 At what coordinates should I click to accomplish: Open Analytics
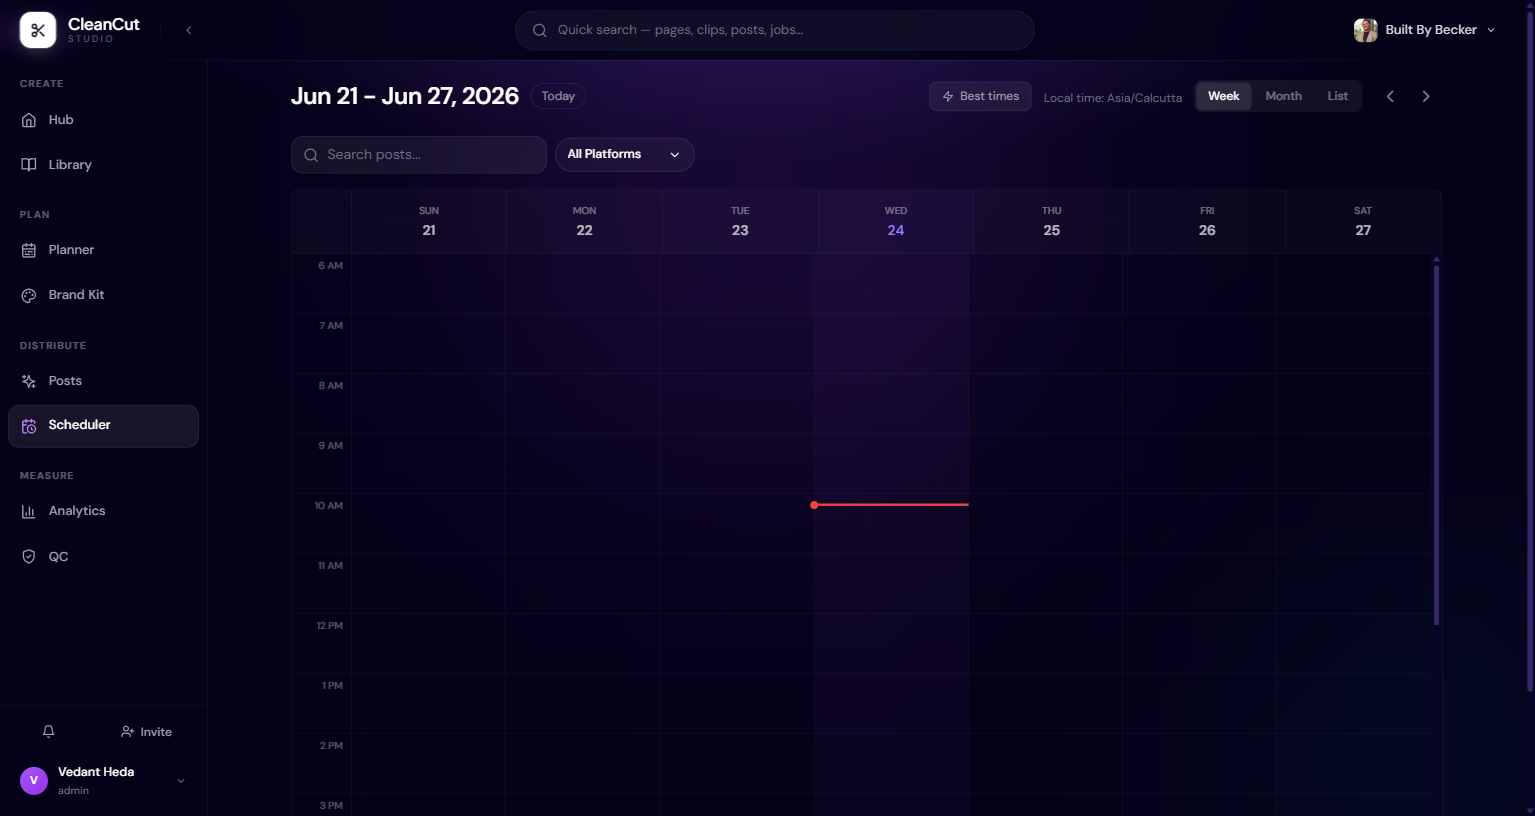point(103,511)
